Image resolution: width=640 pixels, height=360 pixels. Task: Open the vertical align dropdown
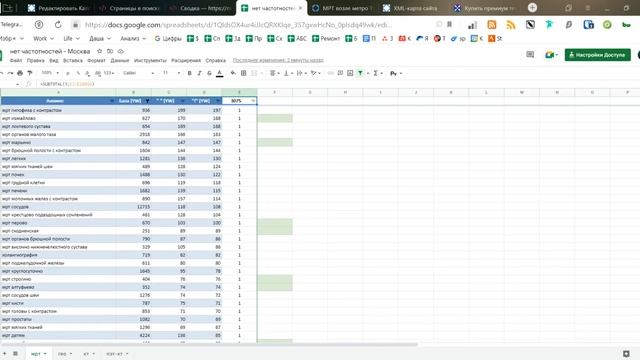pos(288,73)
